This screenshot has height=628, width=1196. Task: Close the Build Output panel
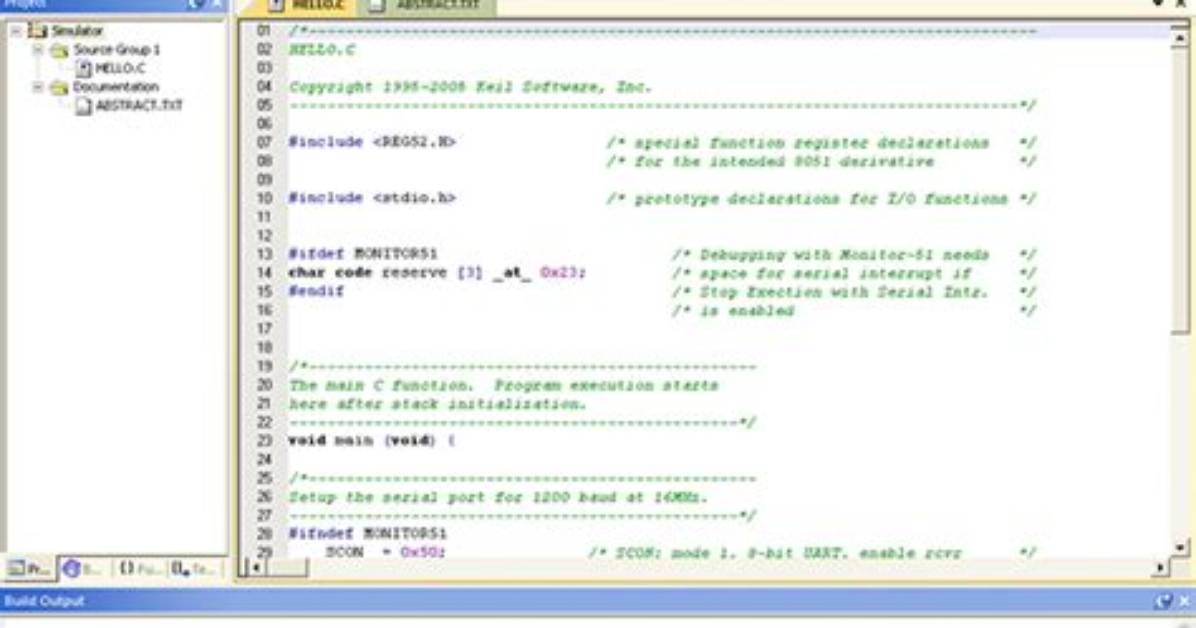point(1185,601)
